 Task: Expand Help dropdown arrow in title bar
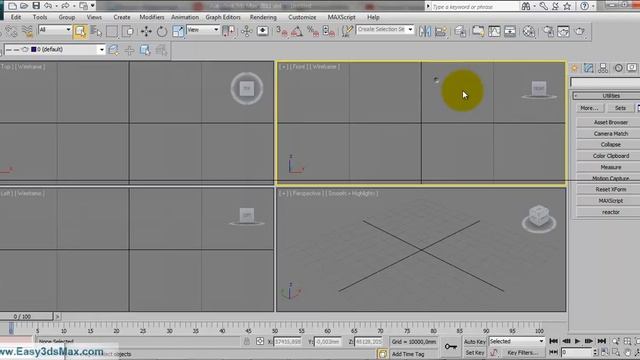pos(593,6)
